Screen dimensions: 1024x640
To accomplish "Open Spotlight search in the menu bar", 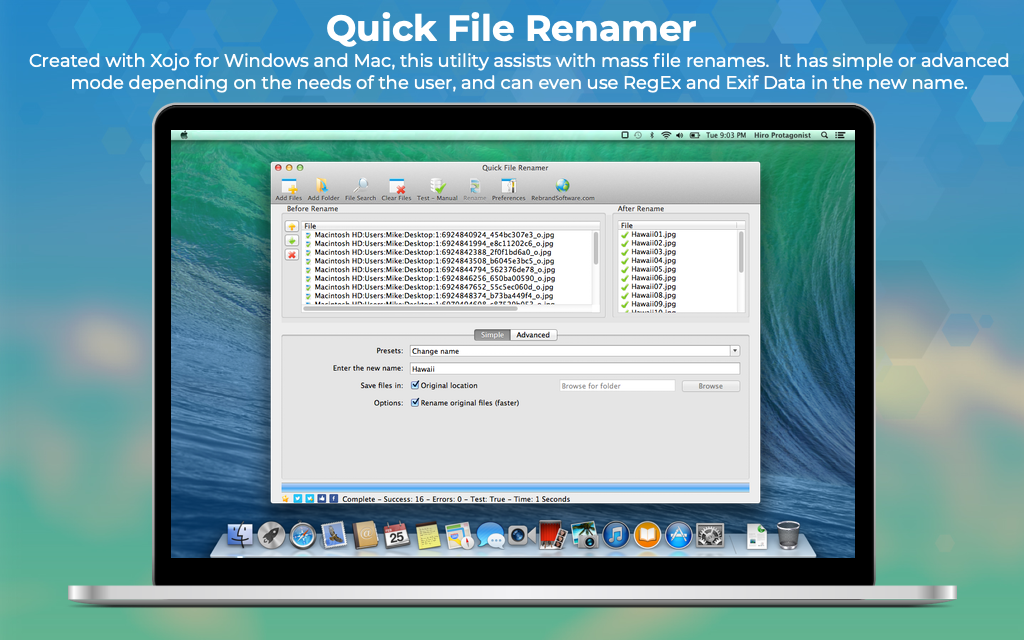I will coord(824,135).
